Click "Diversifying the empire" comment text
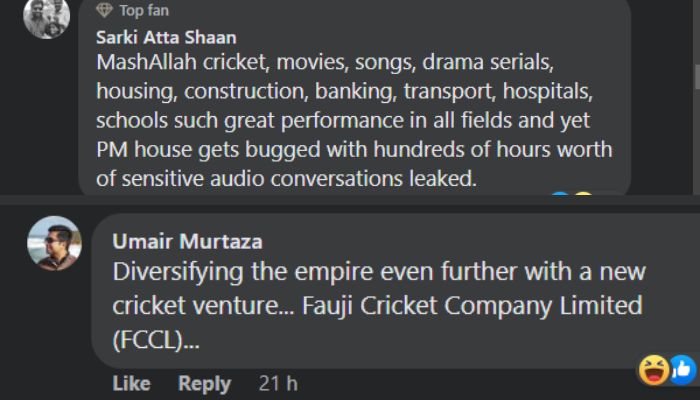Viewport: 700px width, 400px height. pos(243,271)
